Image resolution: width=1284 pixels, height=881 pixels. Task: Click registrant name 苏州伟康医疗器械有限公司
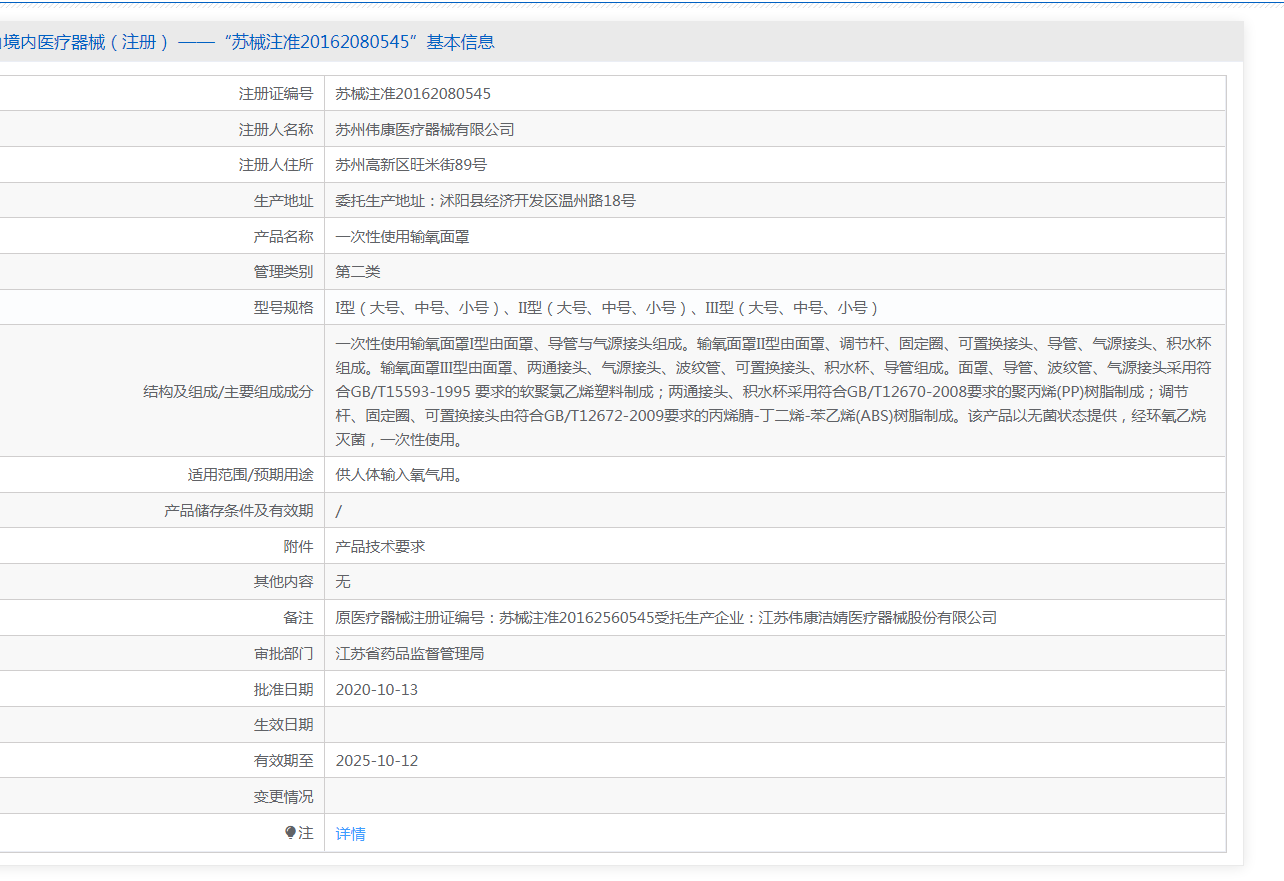pyautogui.click(x=425, y=130)
